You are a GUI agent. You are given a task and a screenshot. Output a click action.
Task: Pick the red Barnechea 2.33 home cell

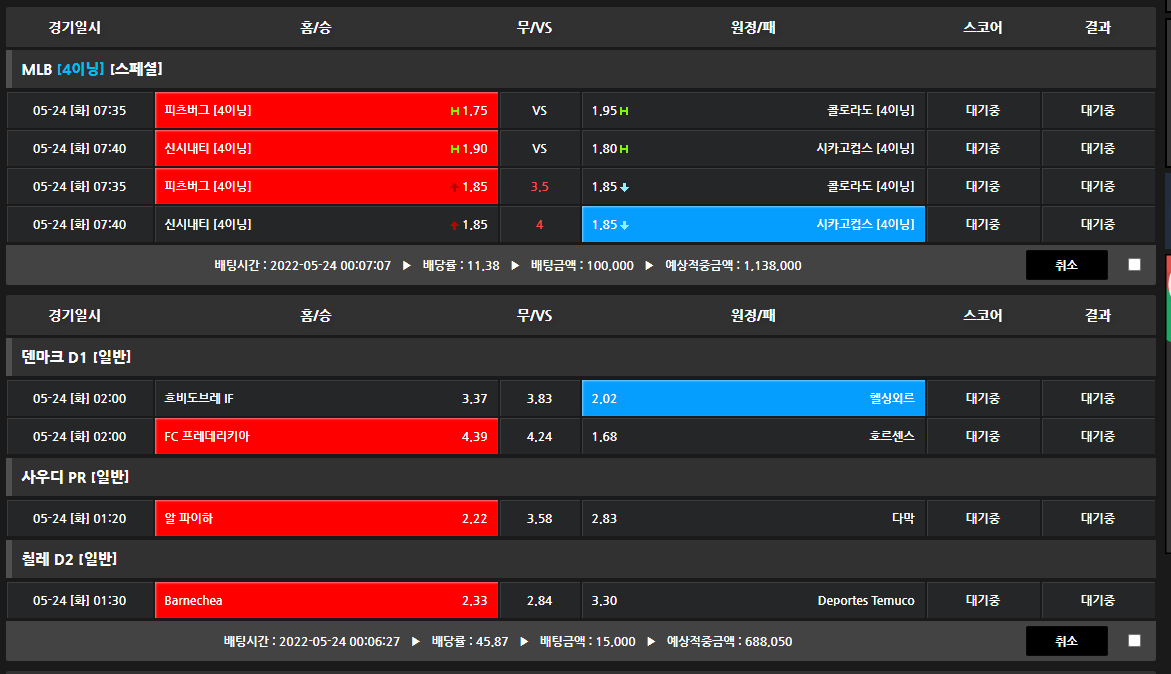[326, 601]
